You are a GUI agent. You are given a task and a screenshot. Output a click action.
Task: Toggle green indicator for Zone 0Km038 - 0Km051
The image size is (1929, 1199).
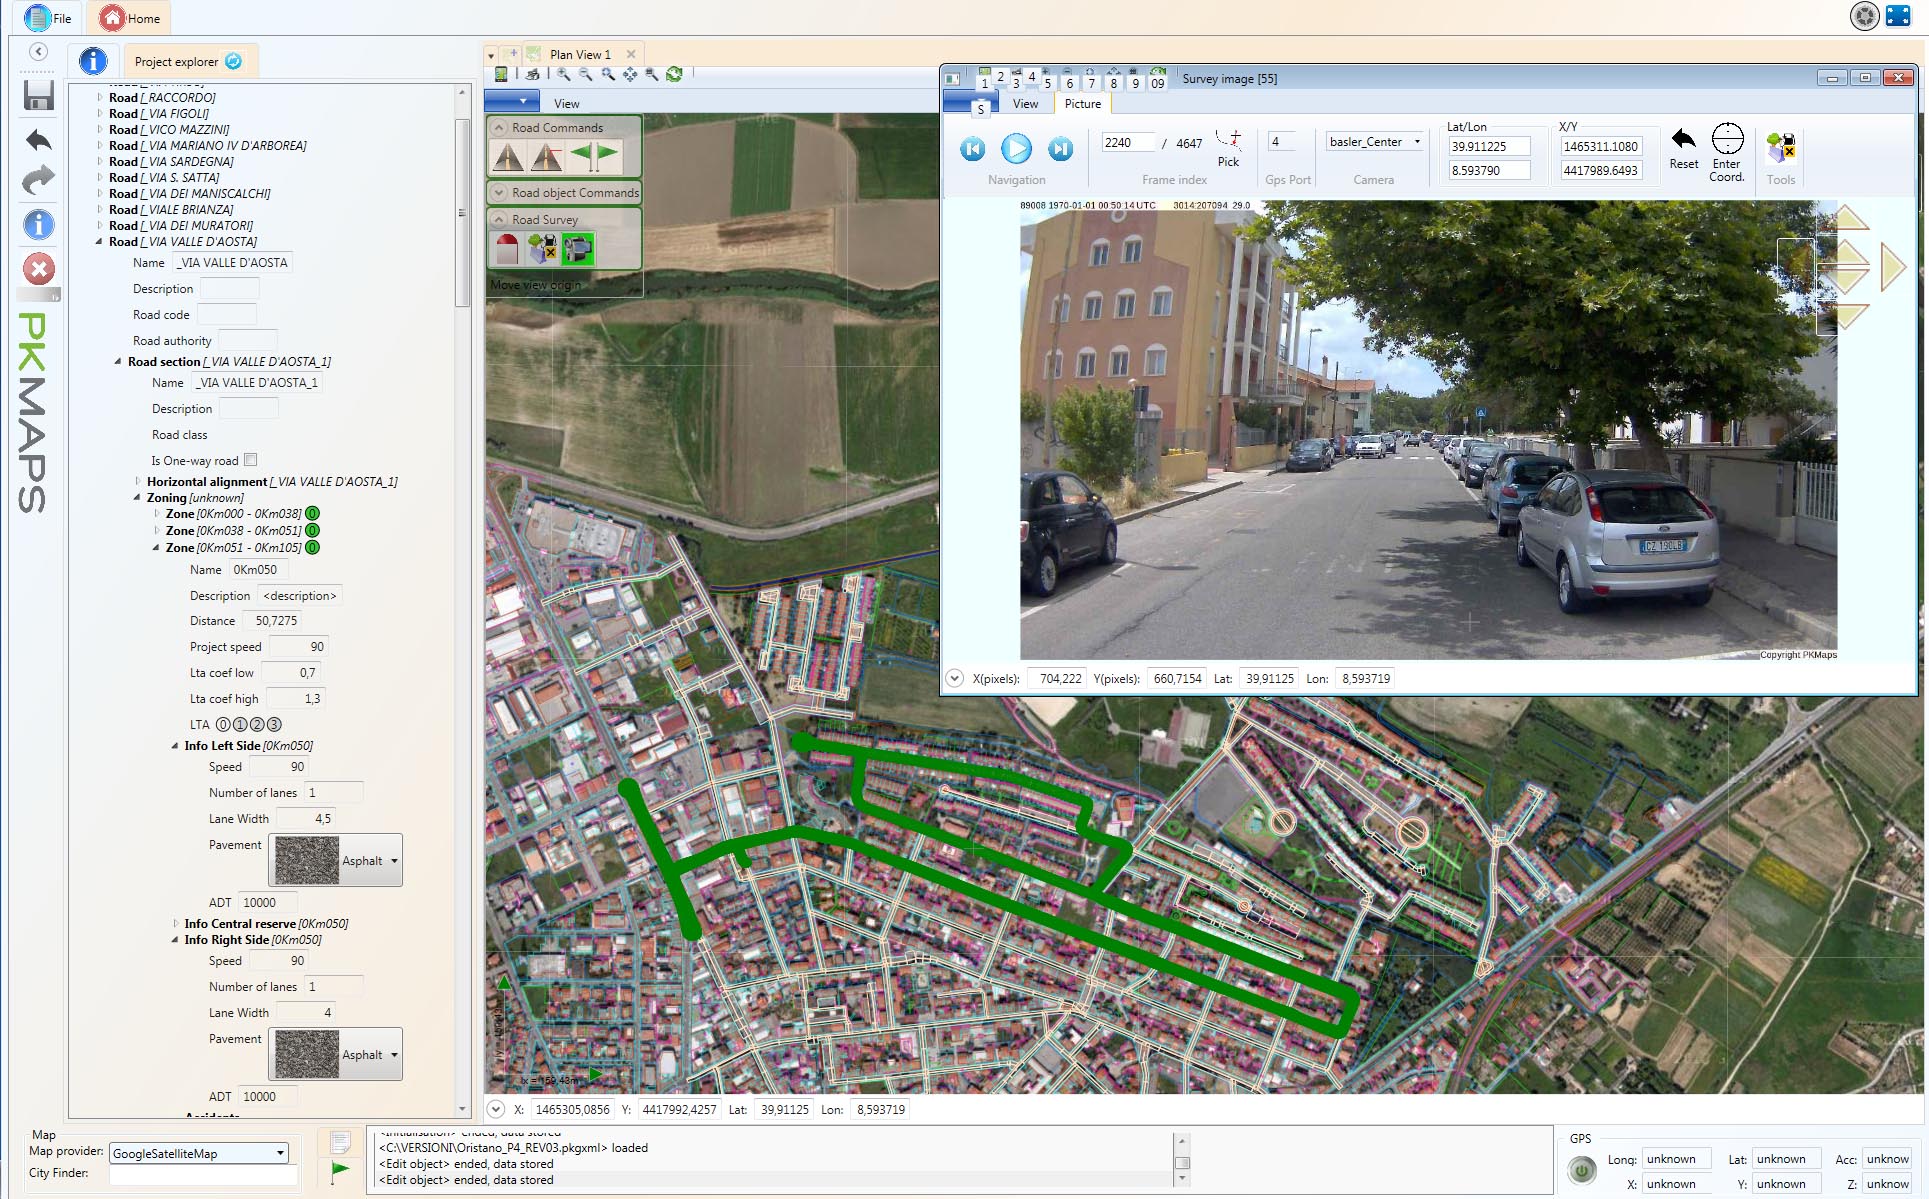[313, 531]
